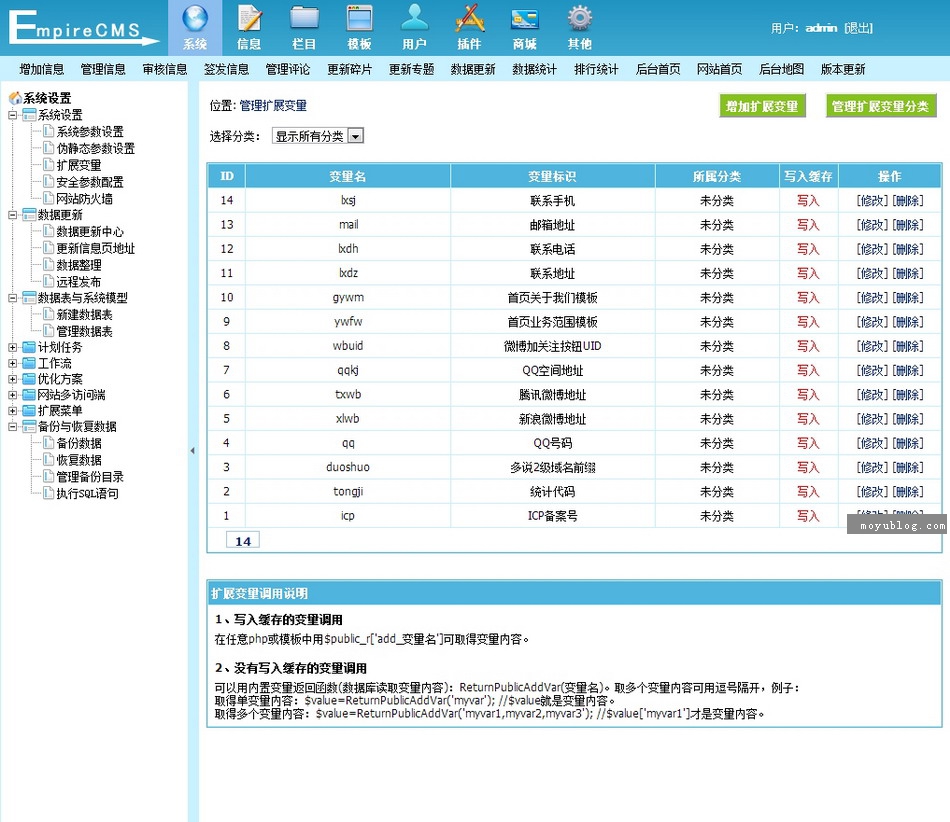The image size is (950, 822).
Task: Expand the 工作流 tree node
Action: 13,363
